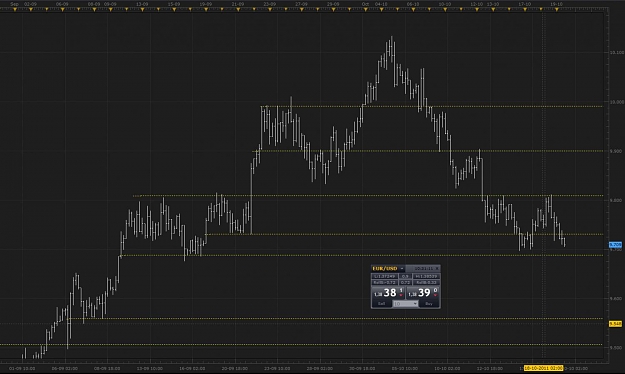Click the 9.900 price axis label
This screenshot has width=625, height=374.
tap(615, 151)
